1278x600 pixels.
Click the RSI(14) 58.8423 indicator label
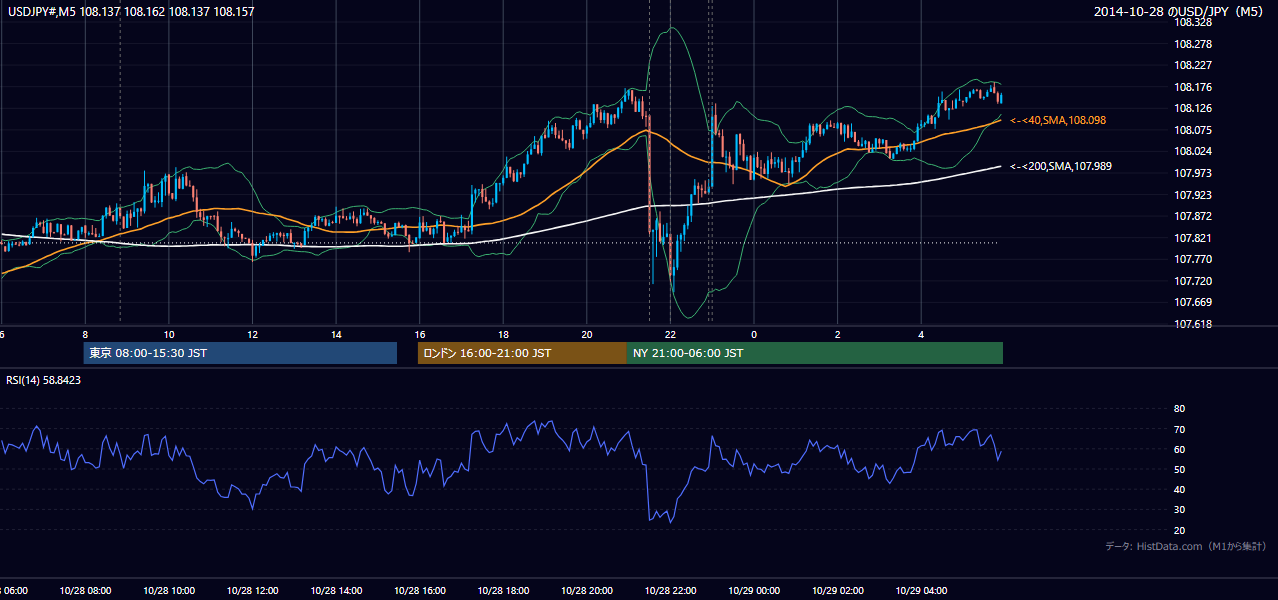44,380
